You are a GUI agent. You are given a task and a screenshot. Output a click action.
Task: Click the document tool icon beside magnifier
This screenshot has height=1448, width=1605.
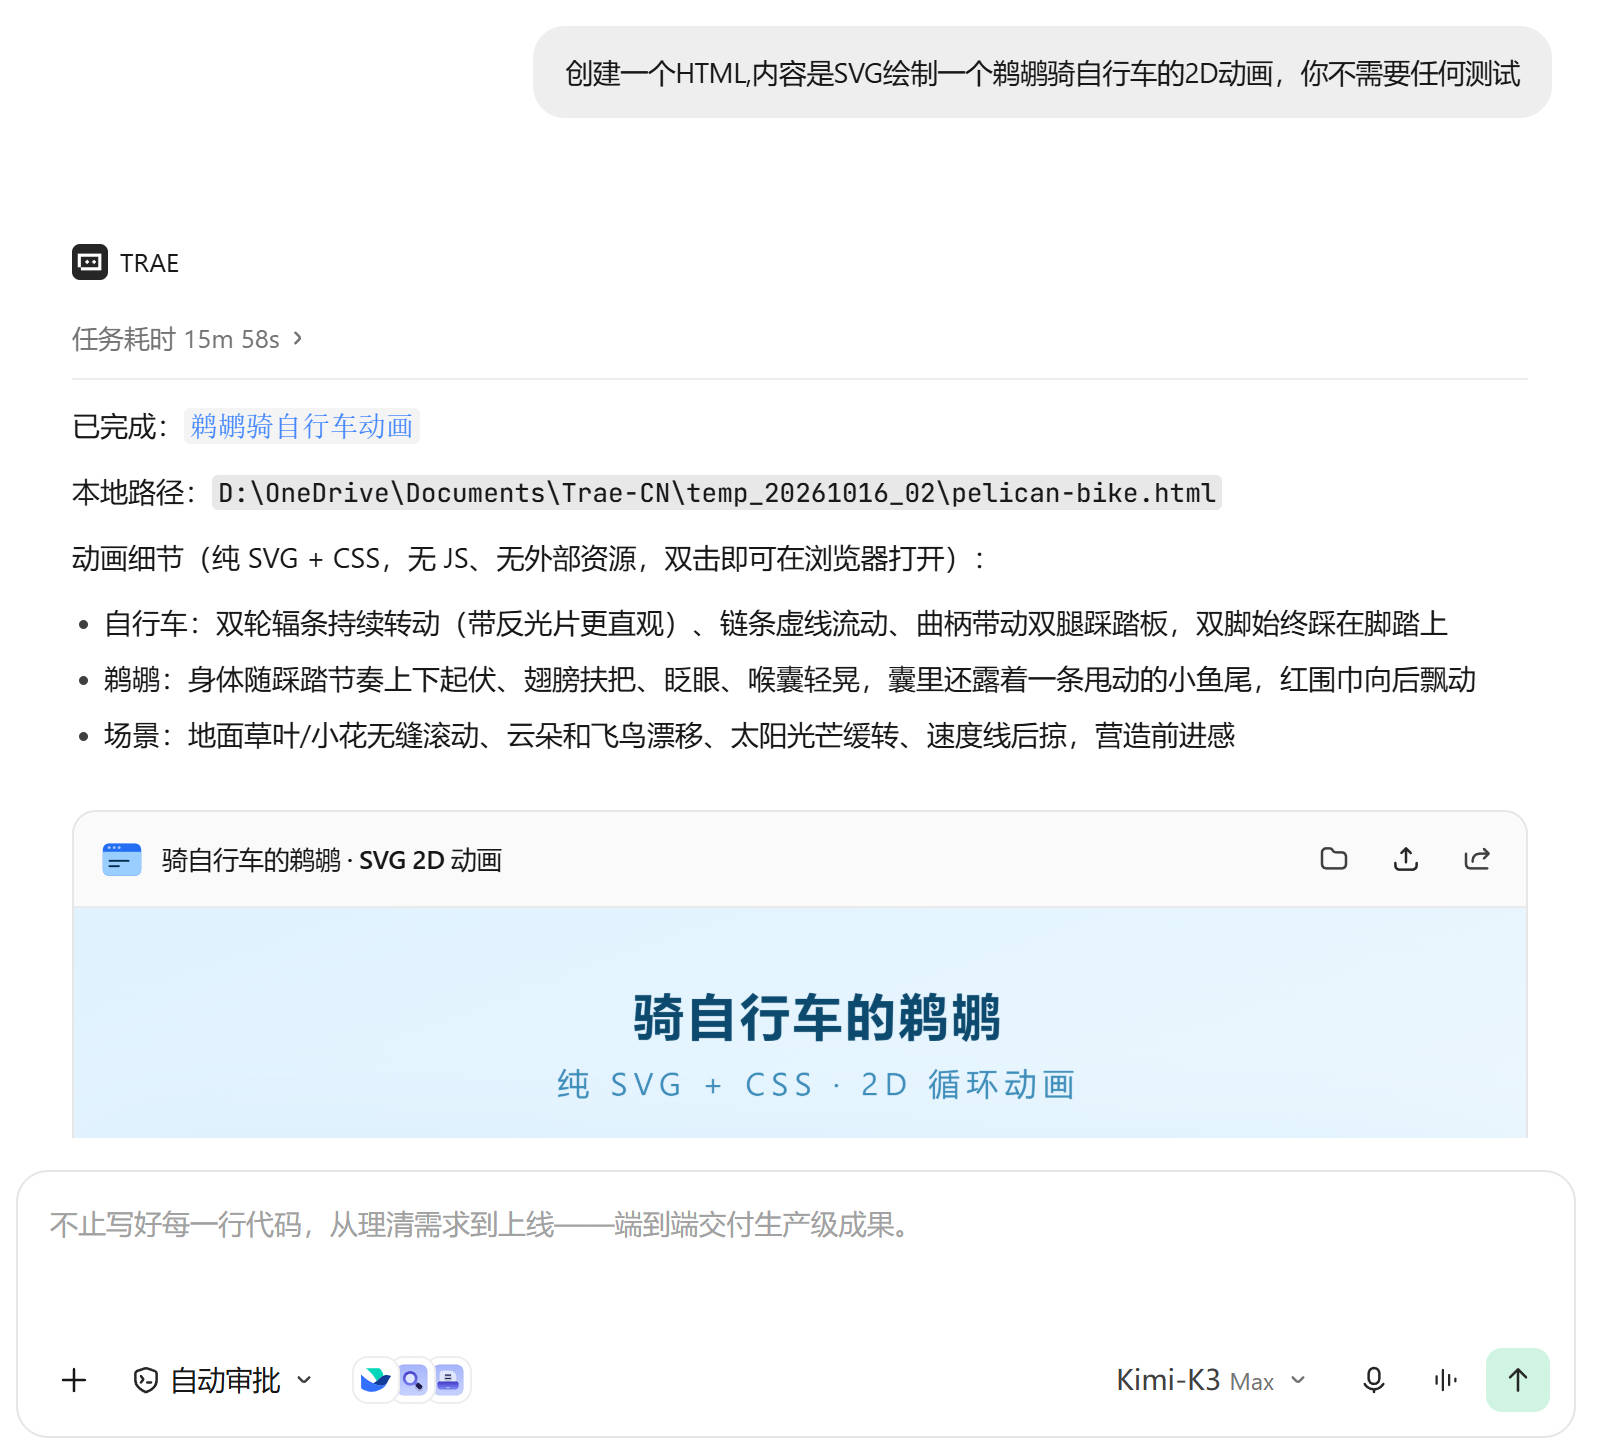click(449, 1380)
